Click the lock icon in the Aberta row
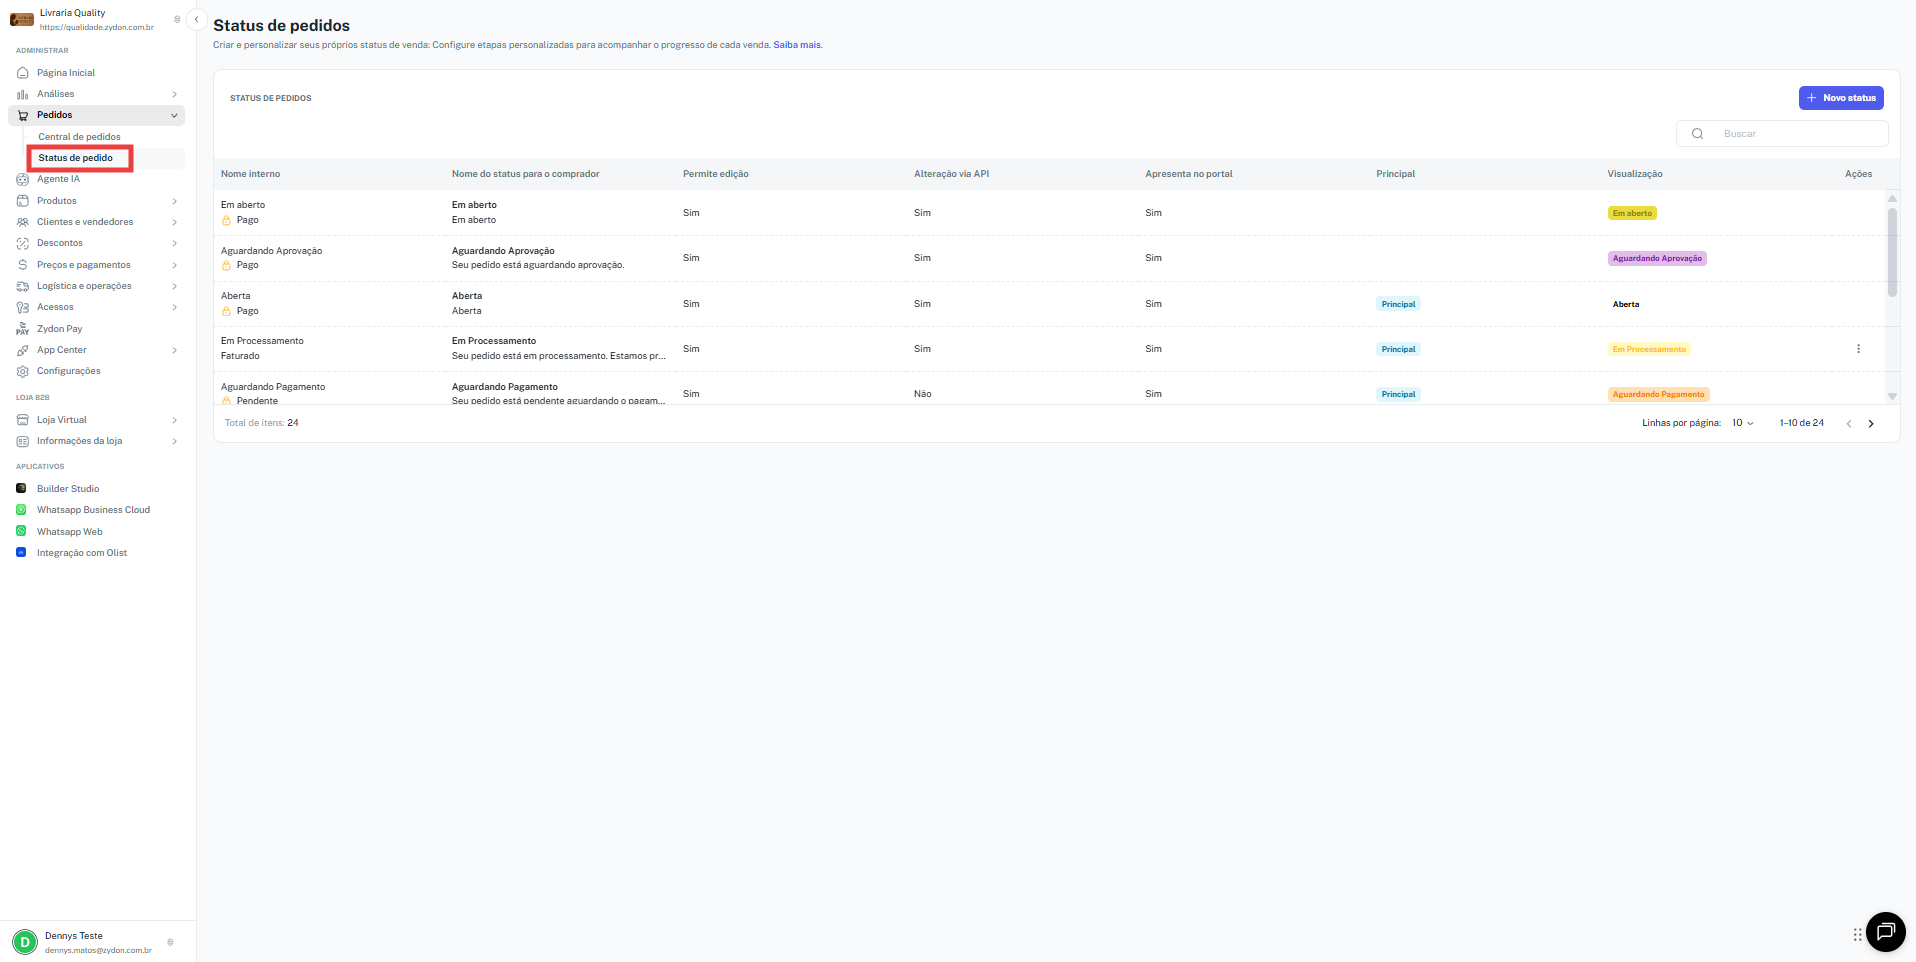1916x962 pixels. point(226,311)
